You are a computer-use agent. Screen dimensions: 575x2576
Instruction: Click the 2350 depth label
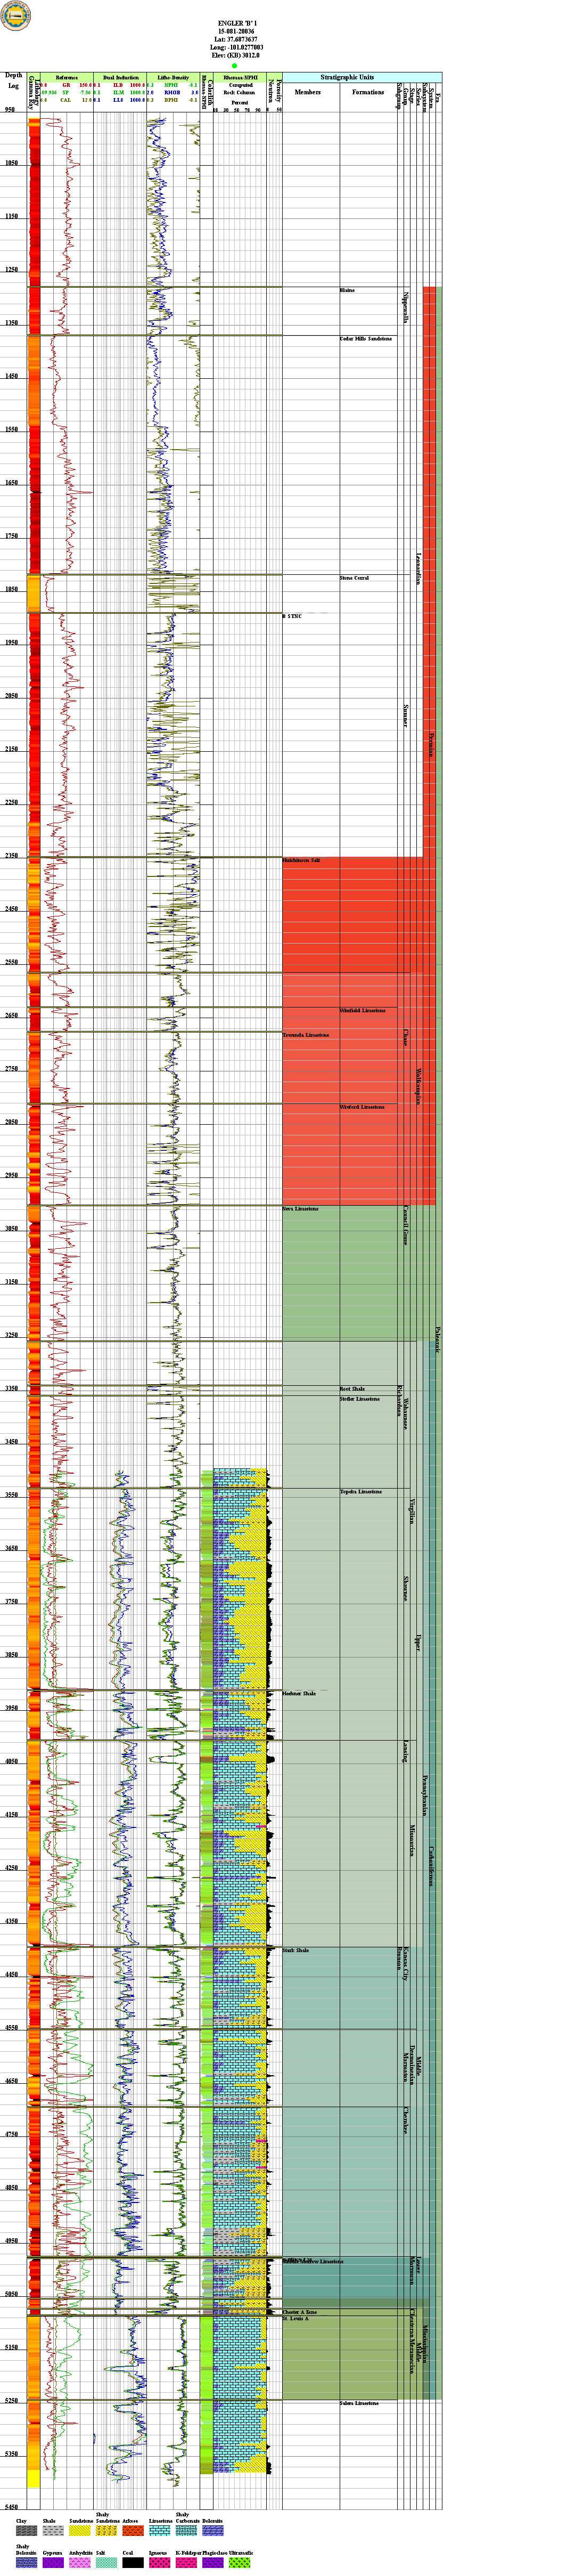click(x=10, y=856)
